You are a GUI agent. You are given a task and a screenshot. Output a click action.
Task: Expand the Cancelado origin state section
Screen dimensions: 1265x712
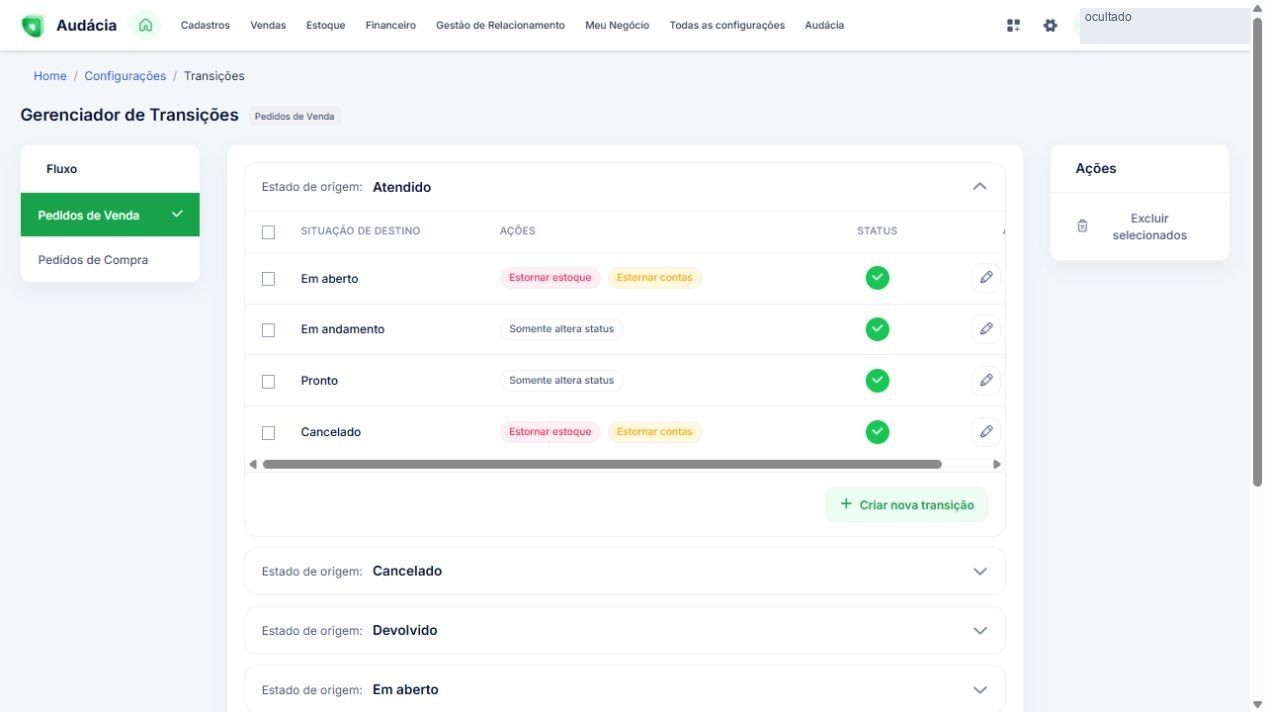tap(980, 572)
